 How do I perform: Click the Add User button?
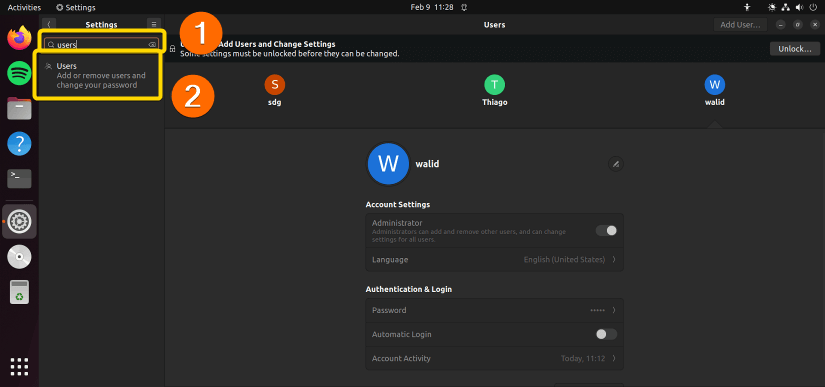click(x=740, y=25)
